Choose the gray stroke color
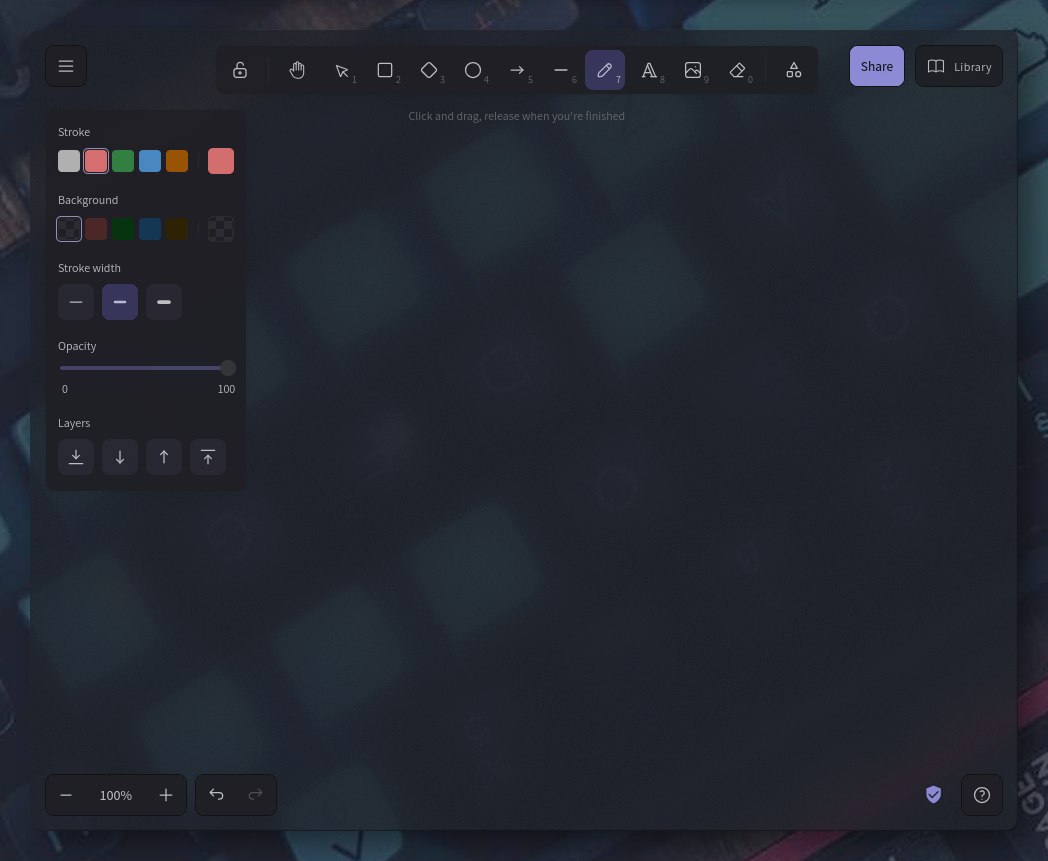The height and width of the screenshot is (861, 1048). [69, 161]
